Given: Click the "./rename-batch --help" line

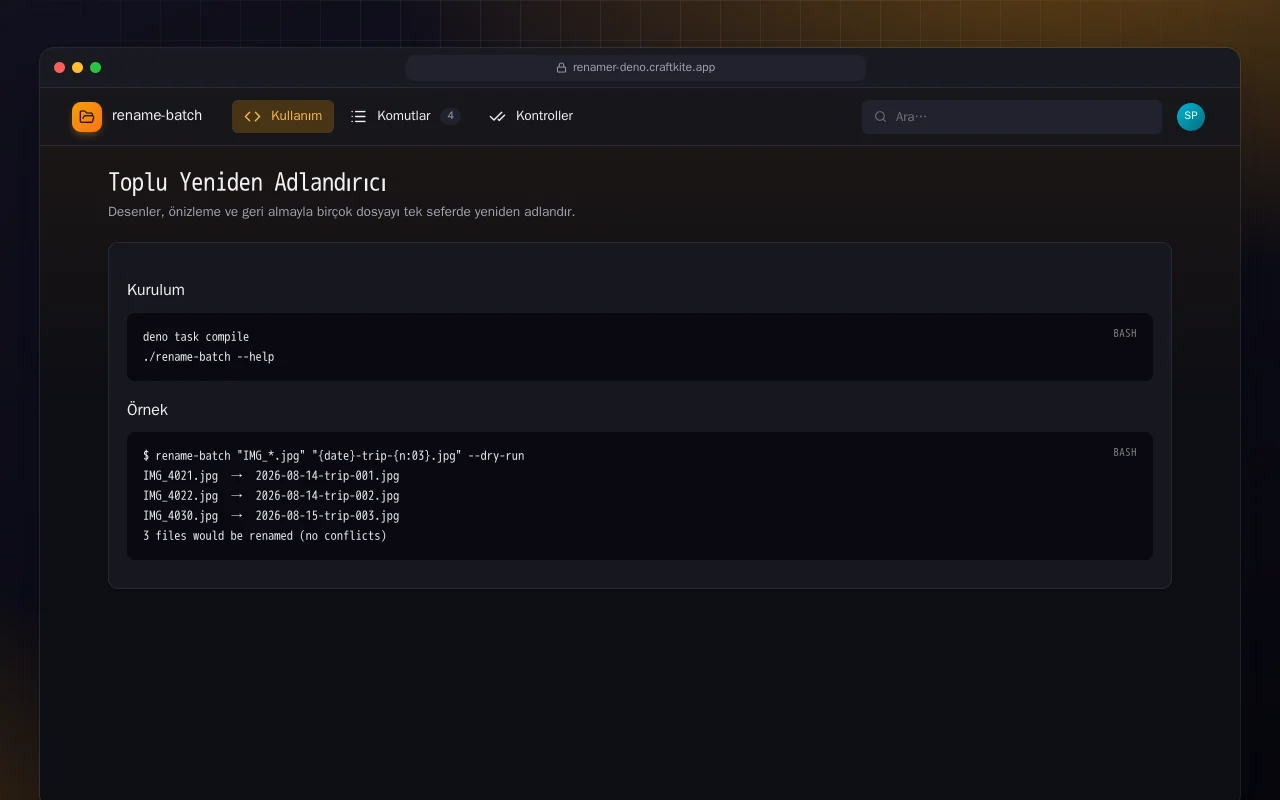Looking at the screenshot, I should [208, 357].
